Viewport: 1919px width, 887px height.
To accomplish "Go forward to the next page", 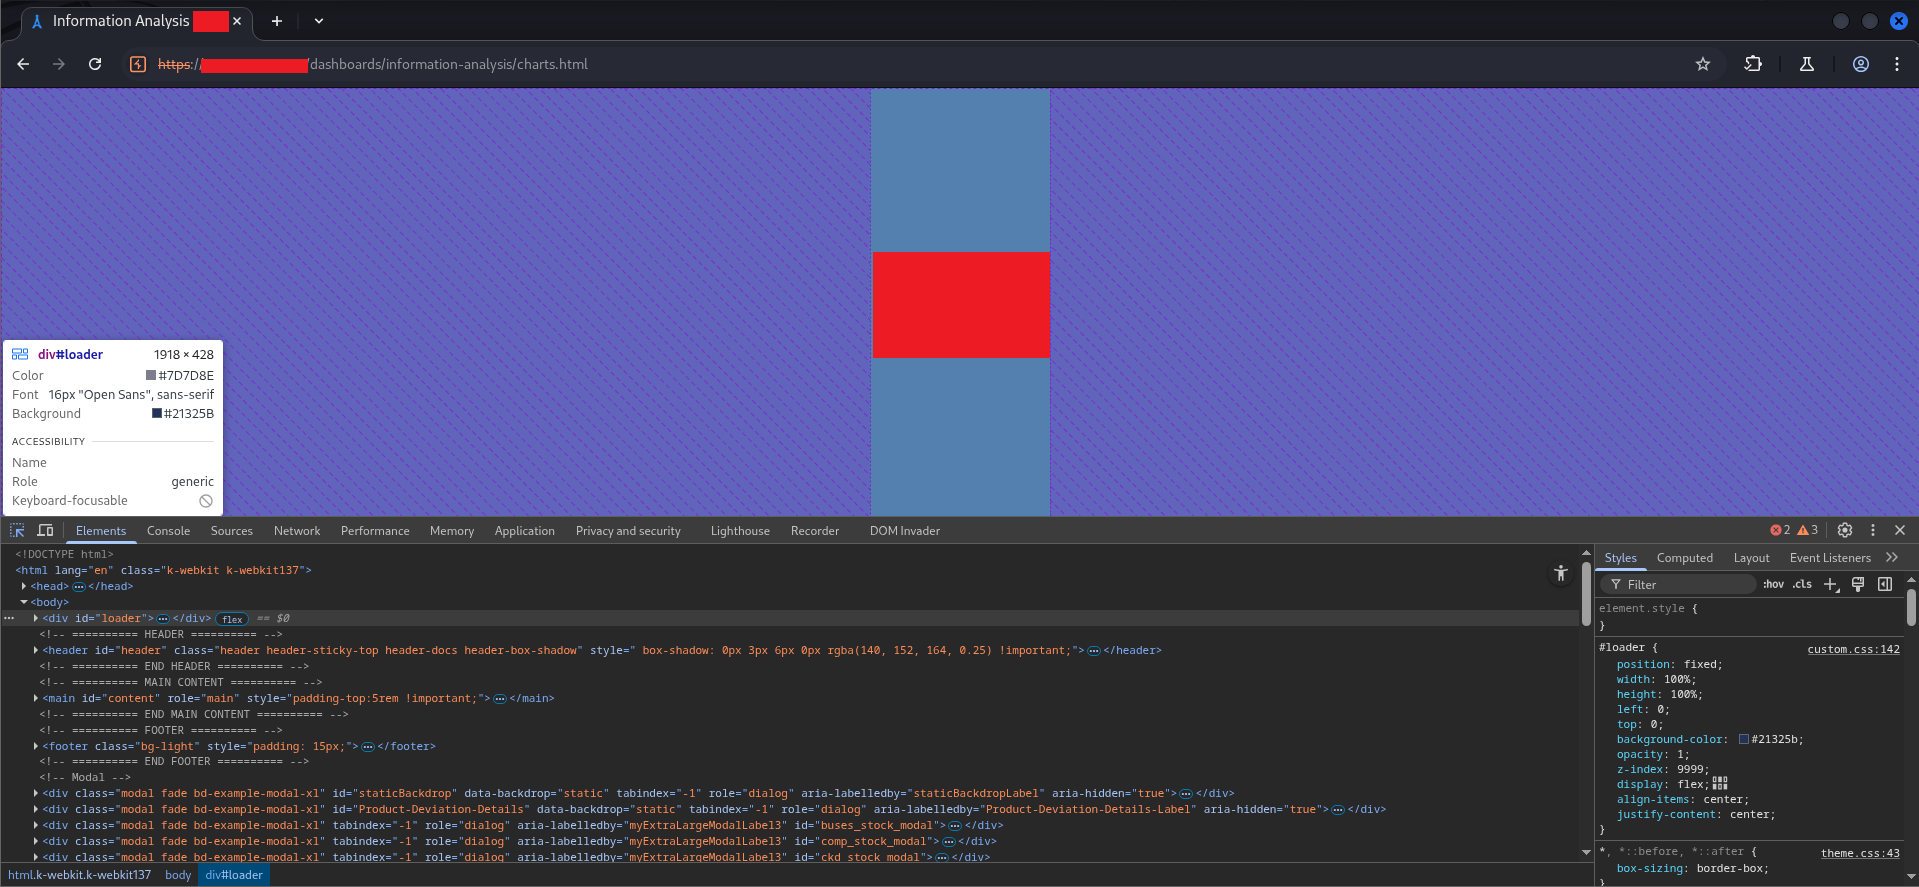I will pos(59,64).
